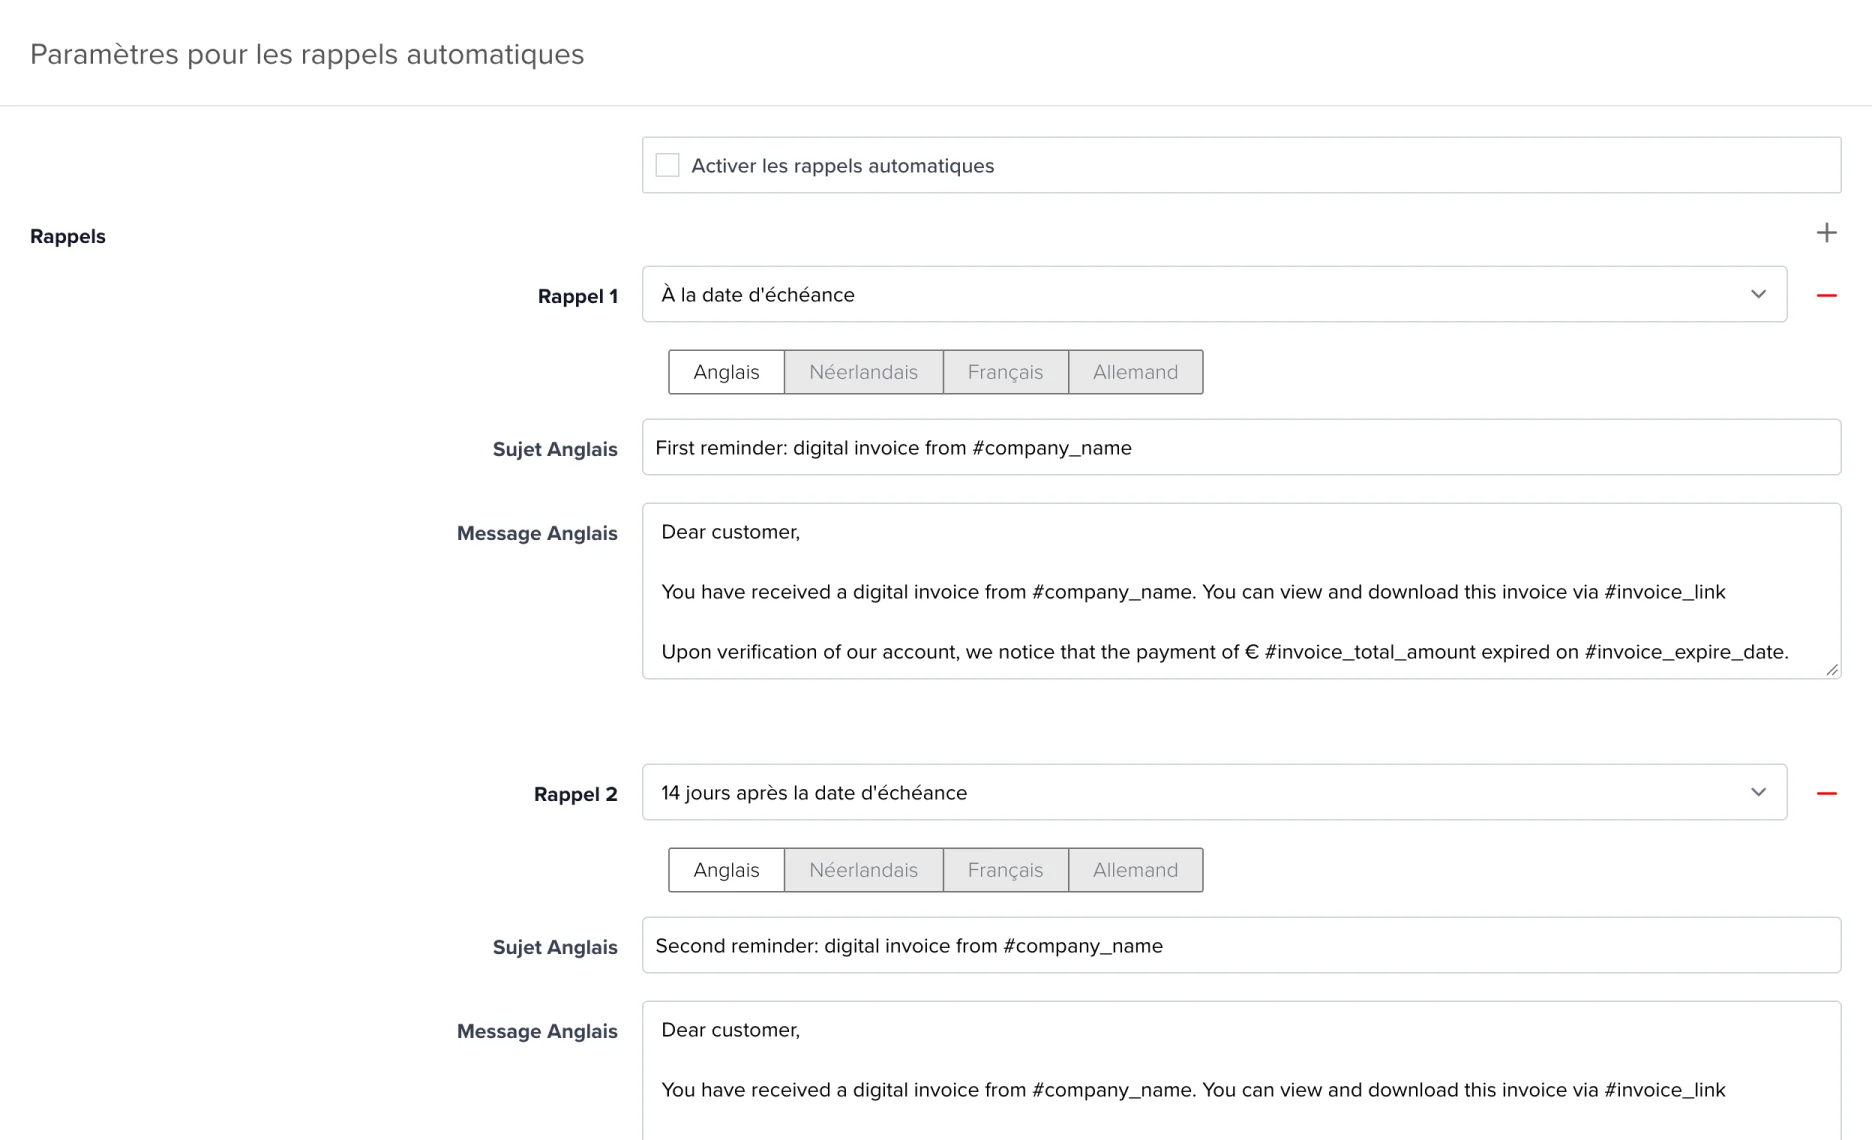Switch to Néerlandais tab in Rappel 2
The image size is (1872, 1140).
(x=863, y=870)
